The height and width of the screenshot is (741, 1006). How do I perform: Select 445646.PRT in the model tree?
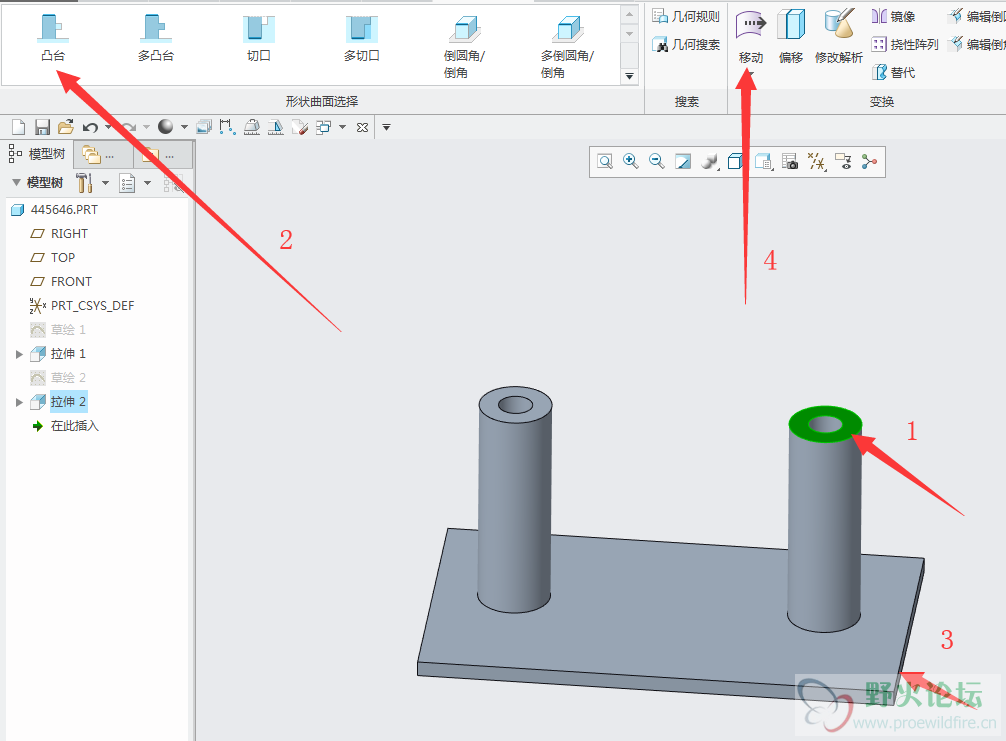[55, 210]
